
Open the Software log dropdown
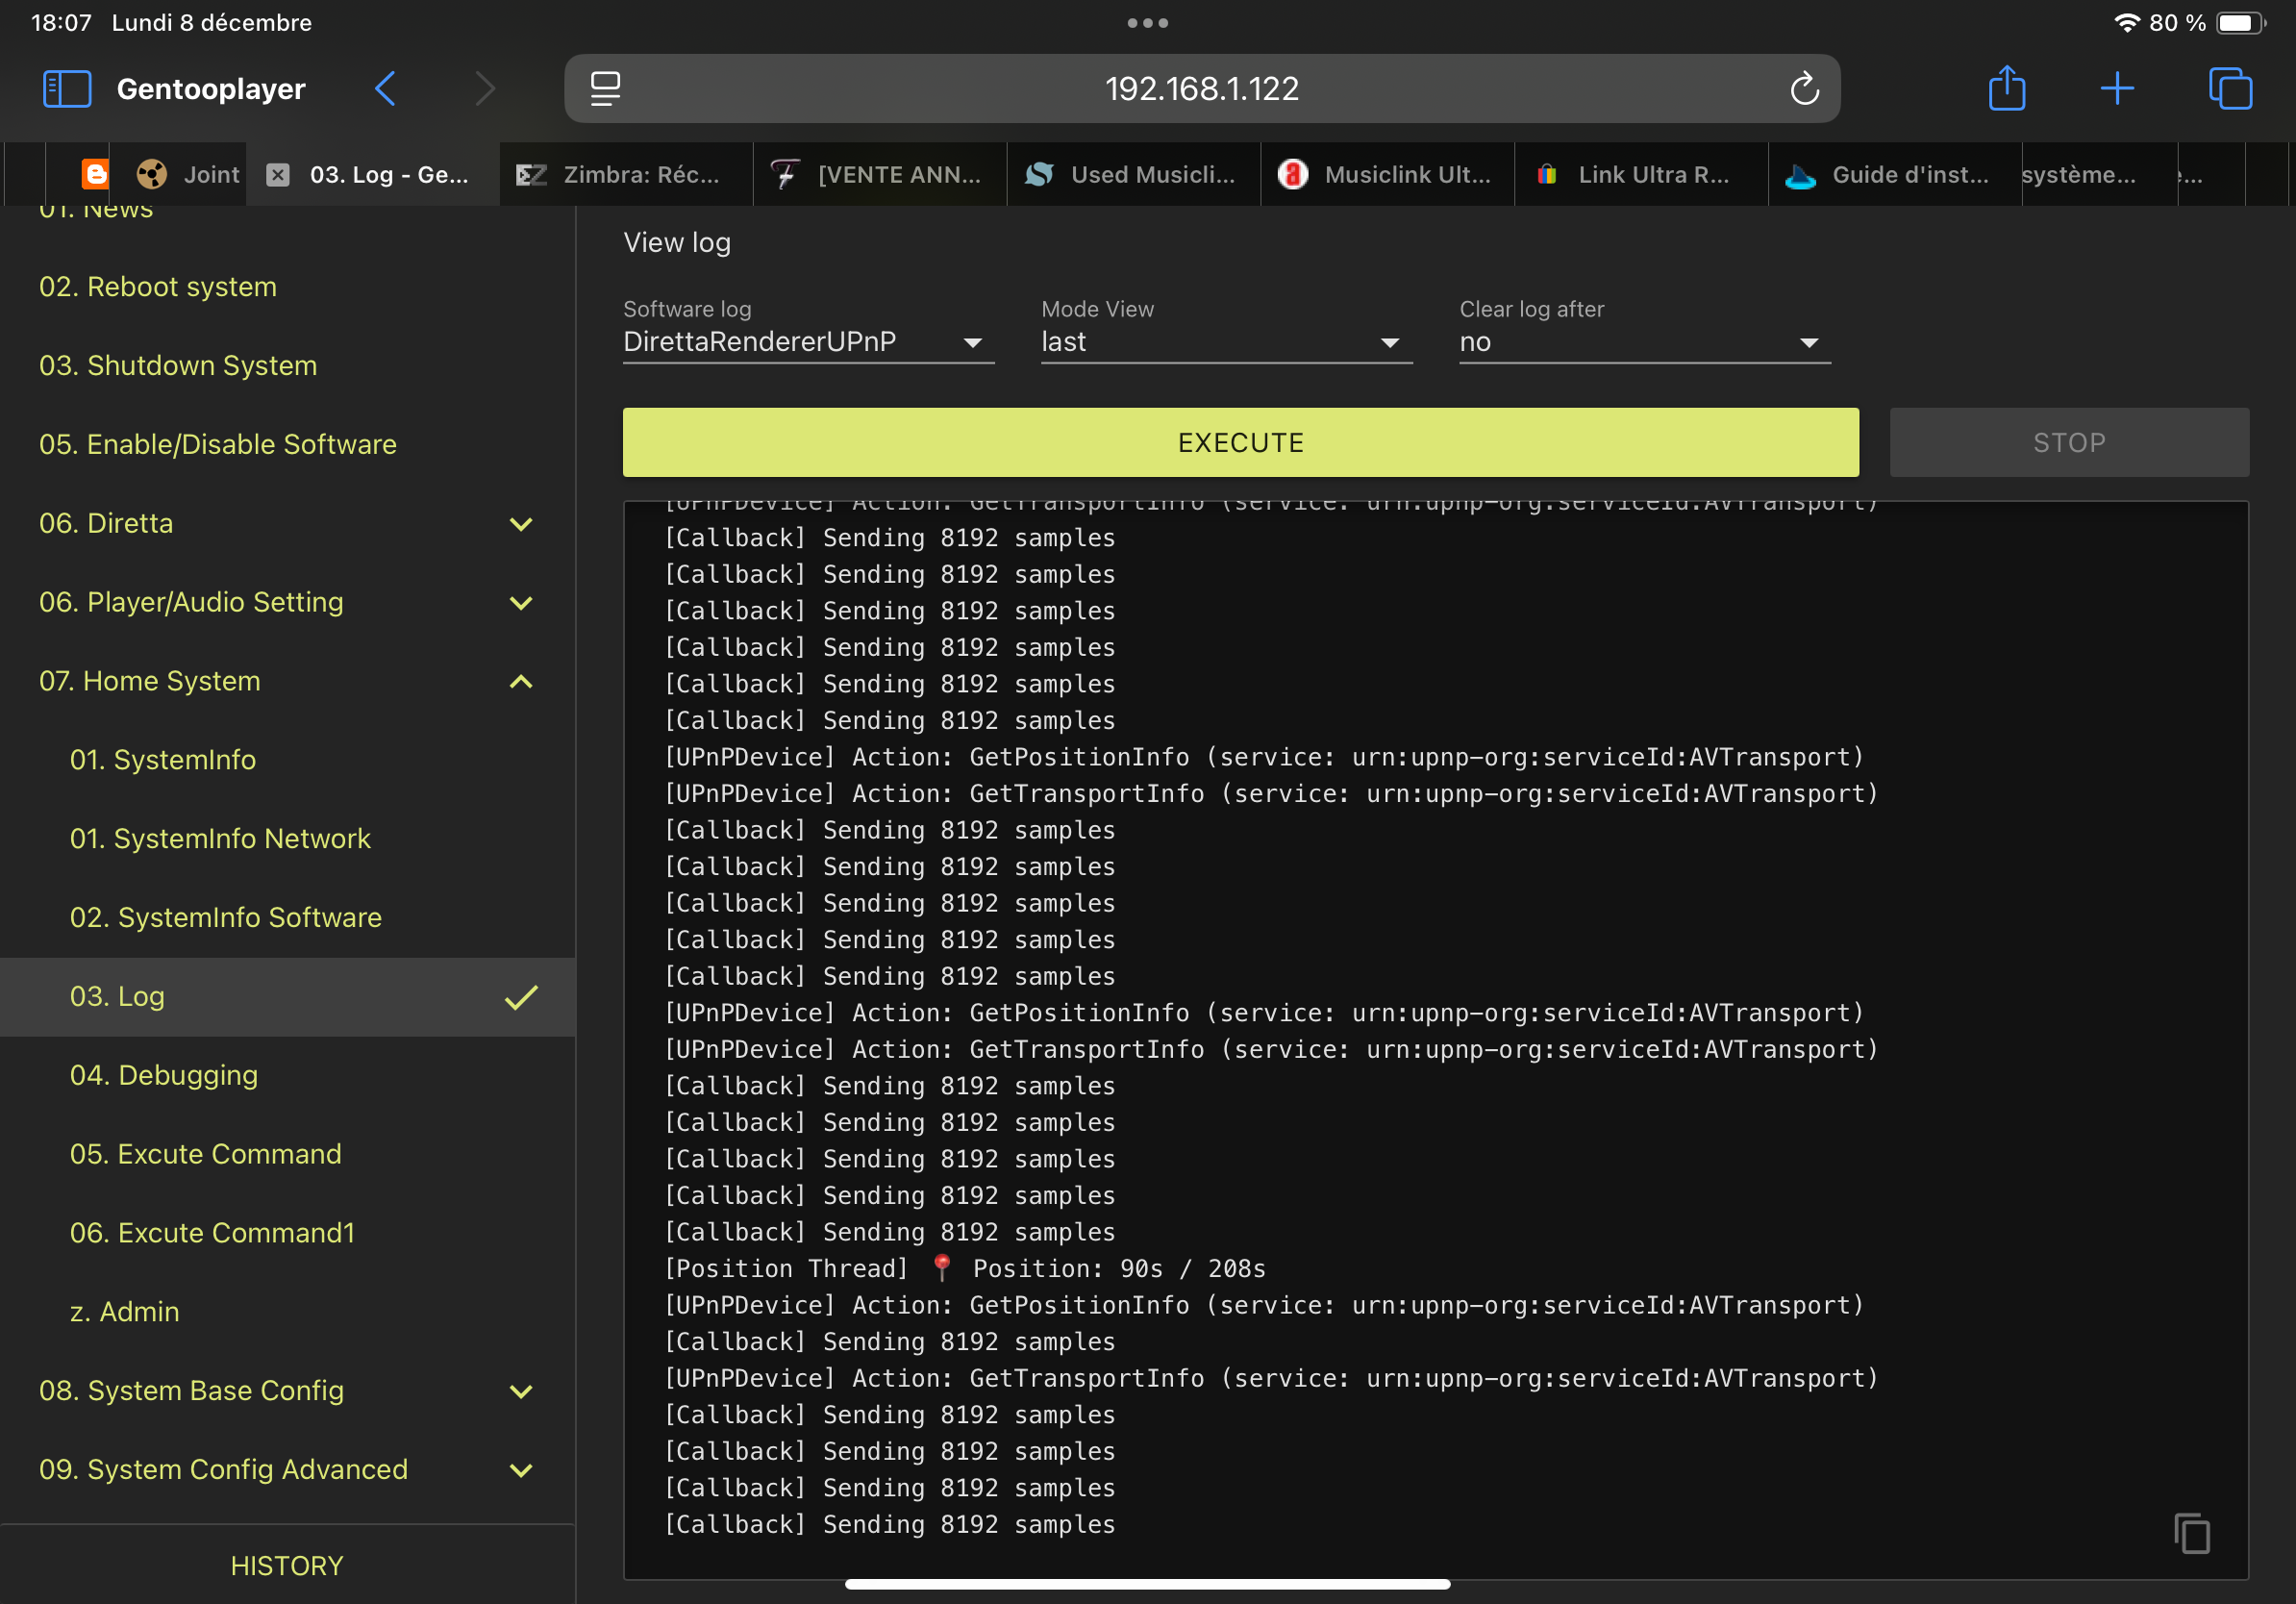[x=807, y=342]
